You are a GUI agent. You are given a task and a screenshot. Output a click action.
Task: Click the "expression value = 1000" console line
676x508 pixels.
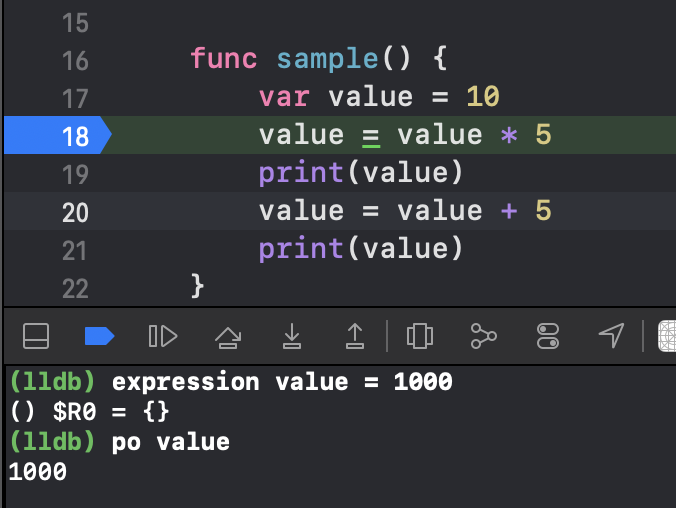point(282,382)
